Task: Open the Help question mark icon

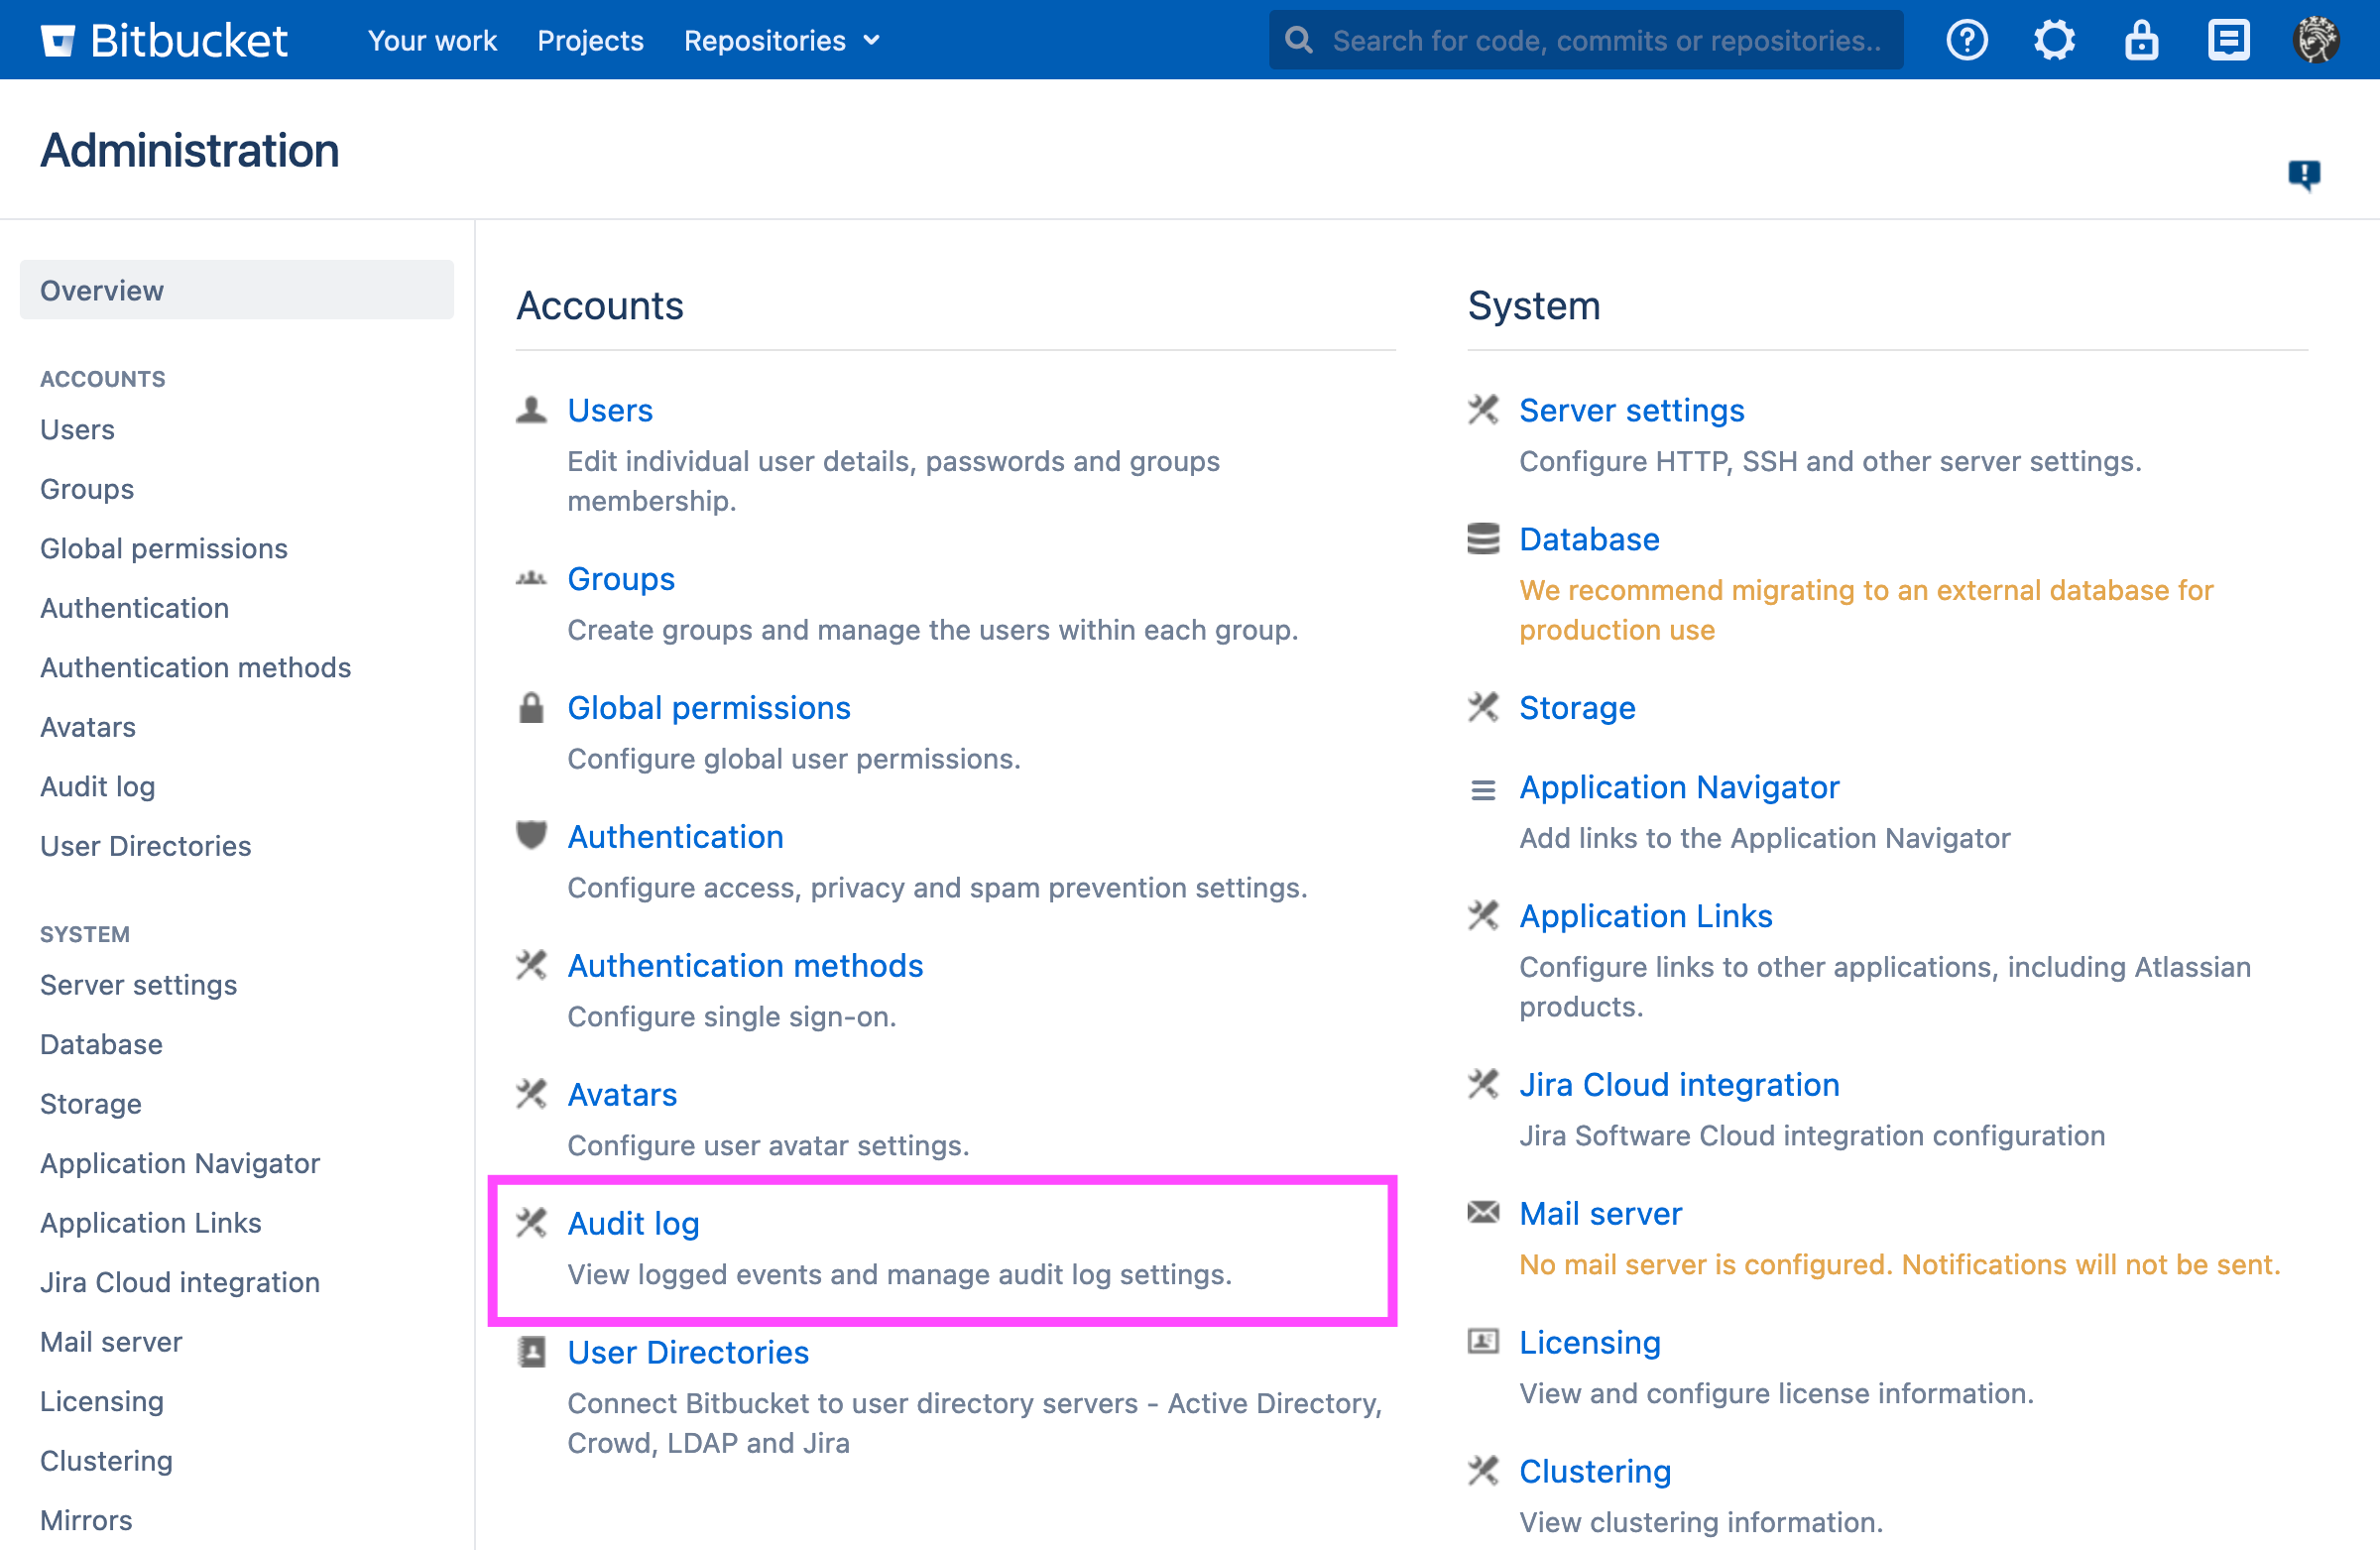Action: (1966, 40)
